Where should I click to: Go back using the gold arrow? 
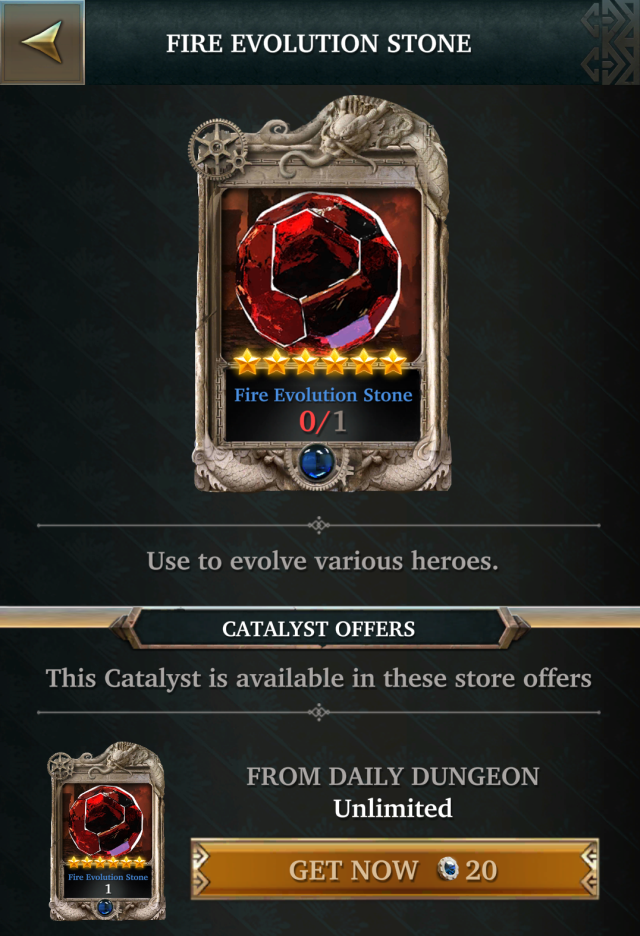pos(42,42)
